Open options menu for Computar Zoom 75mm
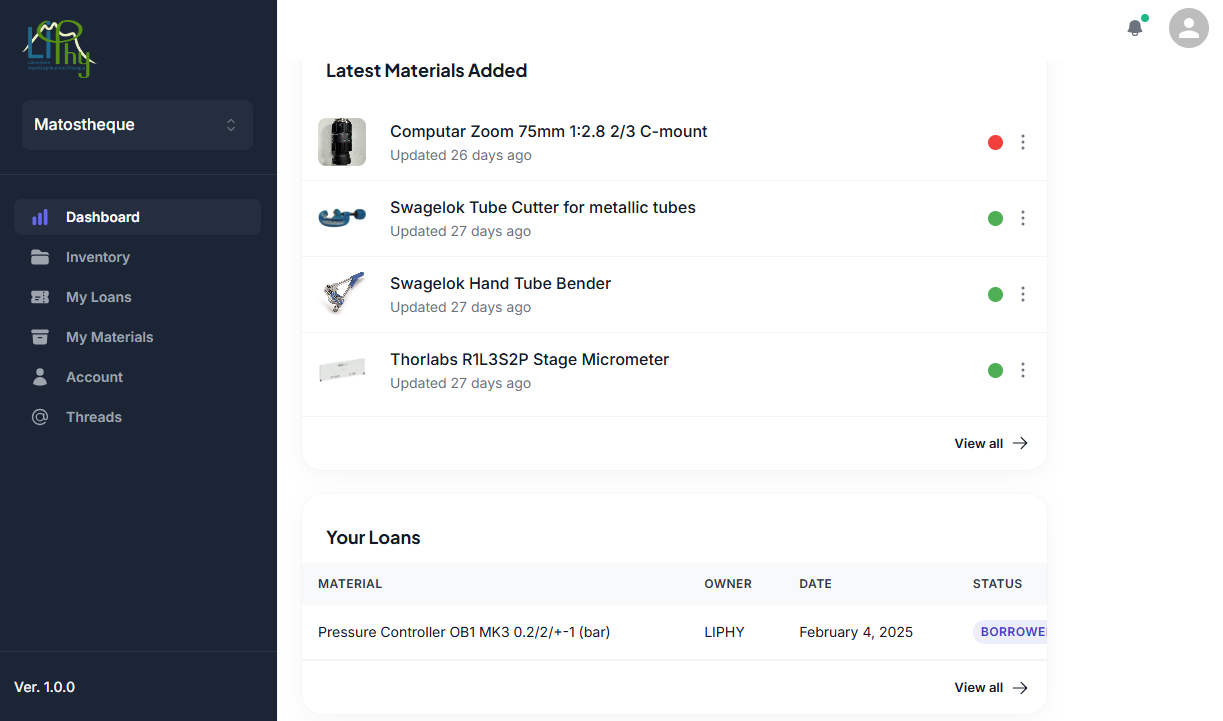The image size is (1223, 721). (1022, 142)
